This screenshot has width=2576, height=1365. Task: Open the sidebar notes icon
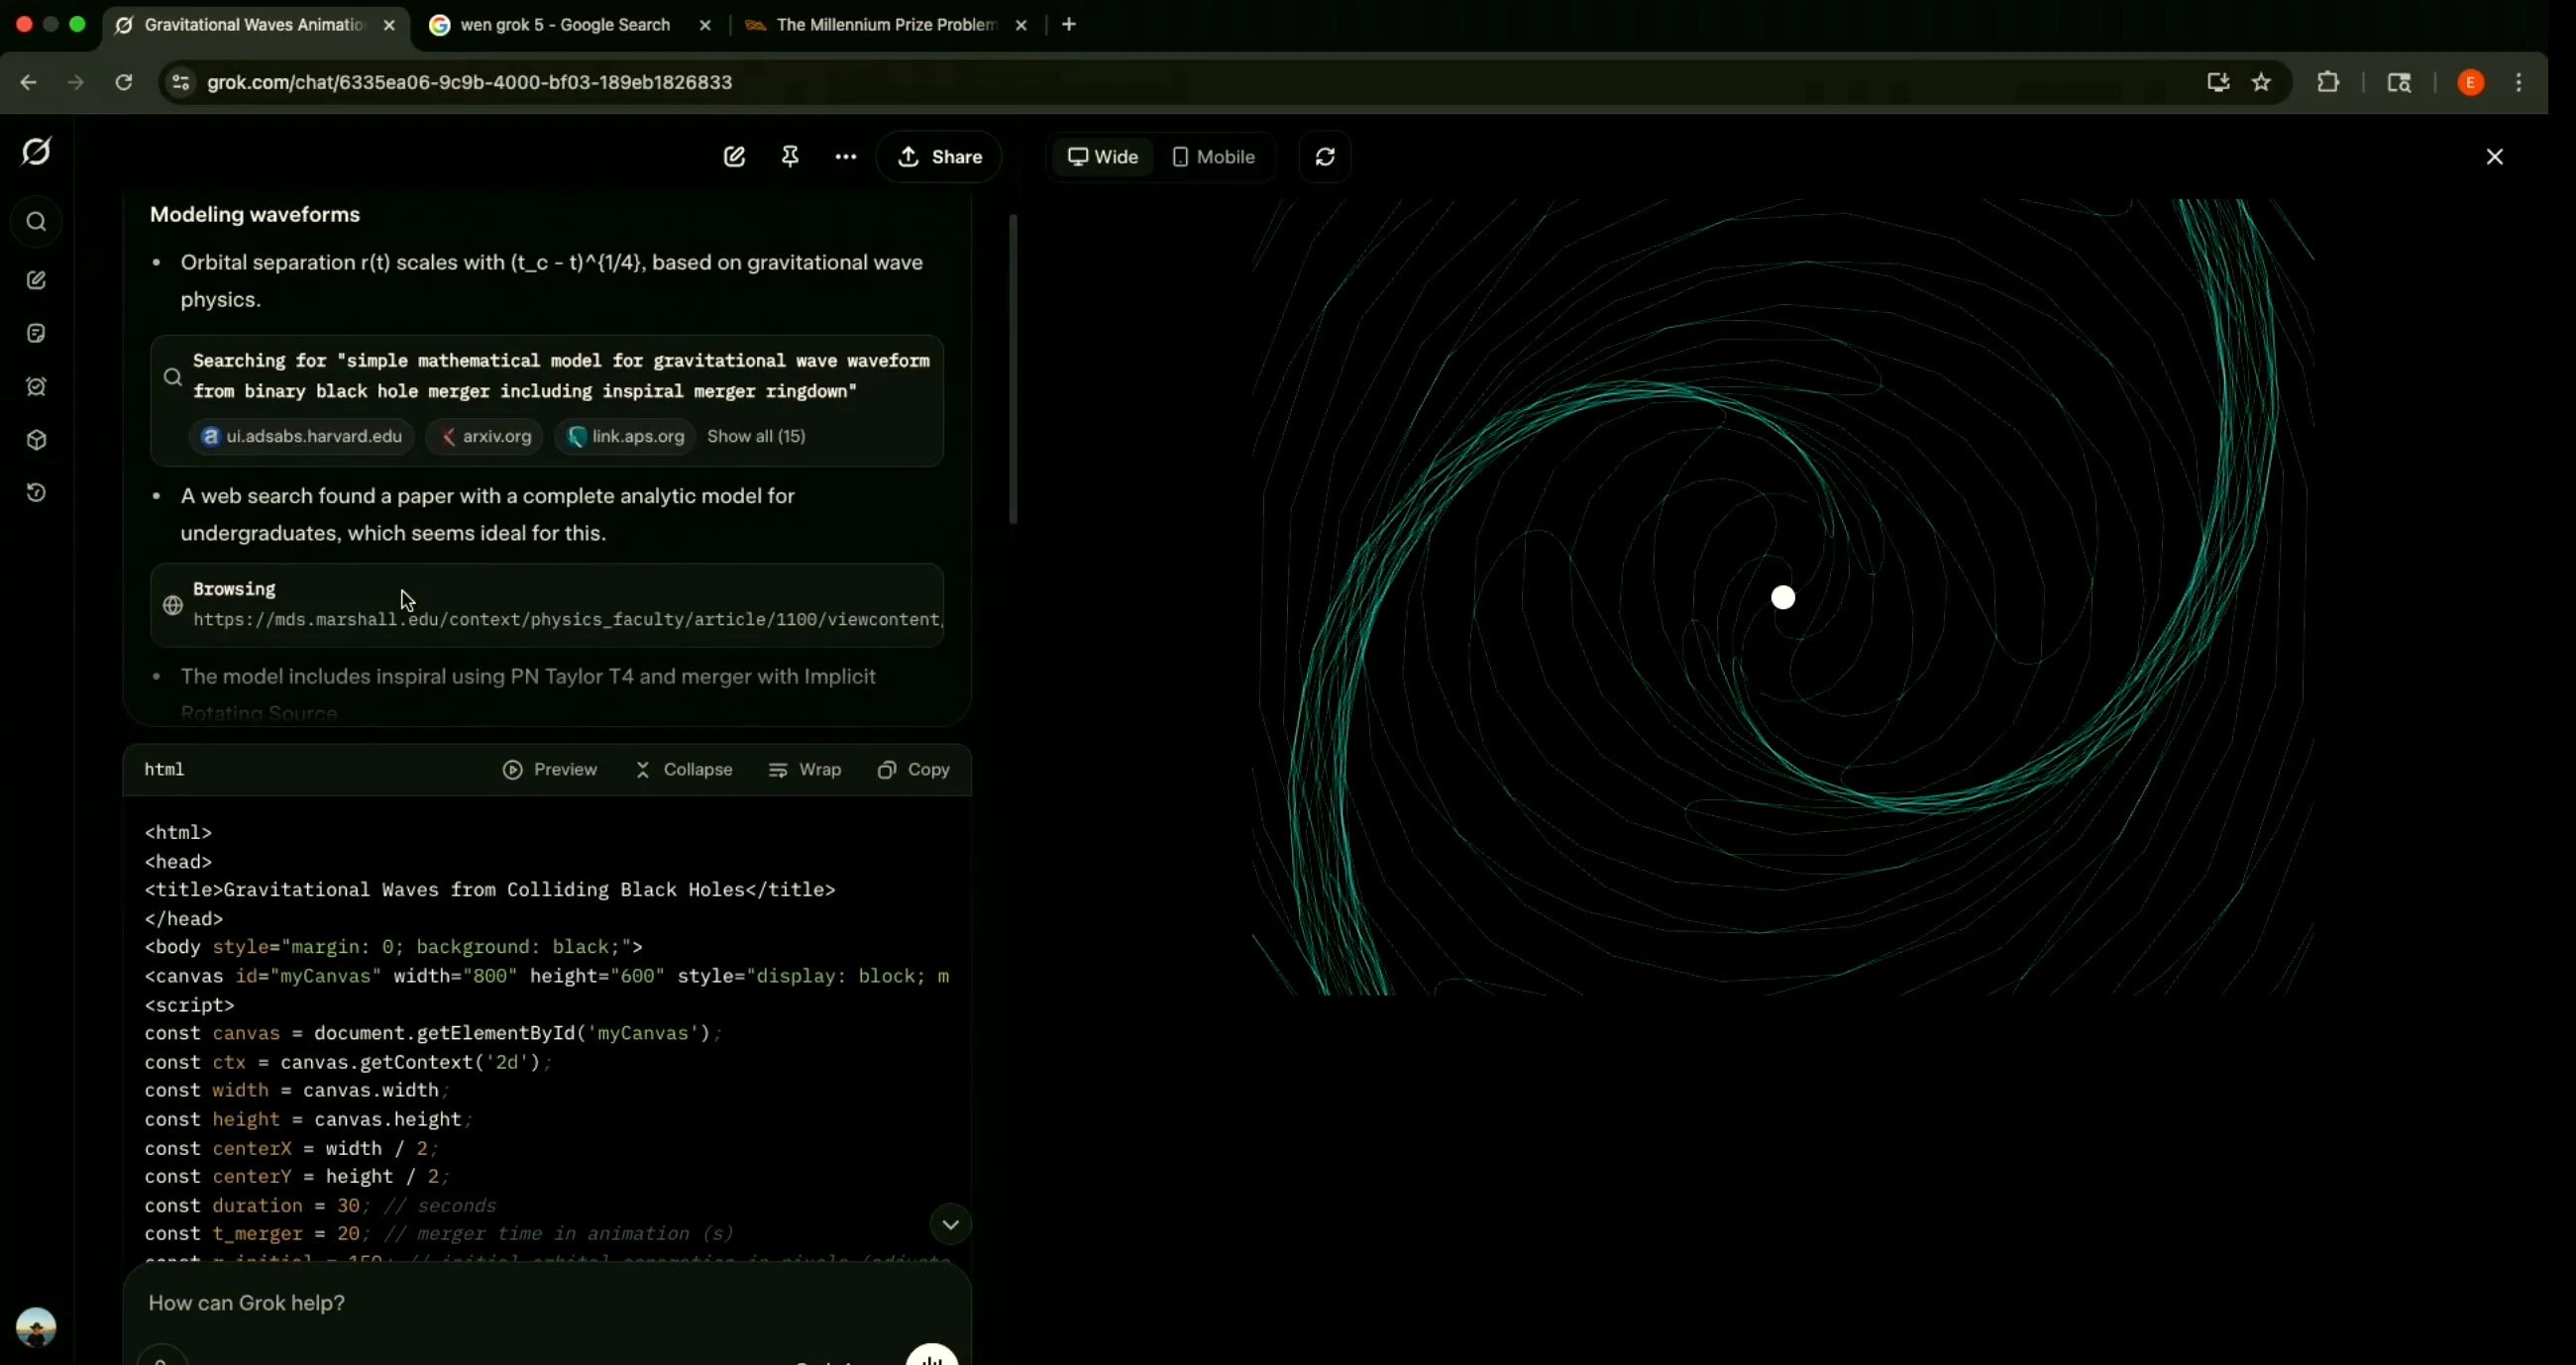click(x=36, y=333)
